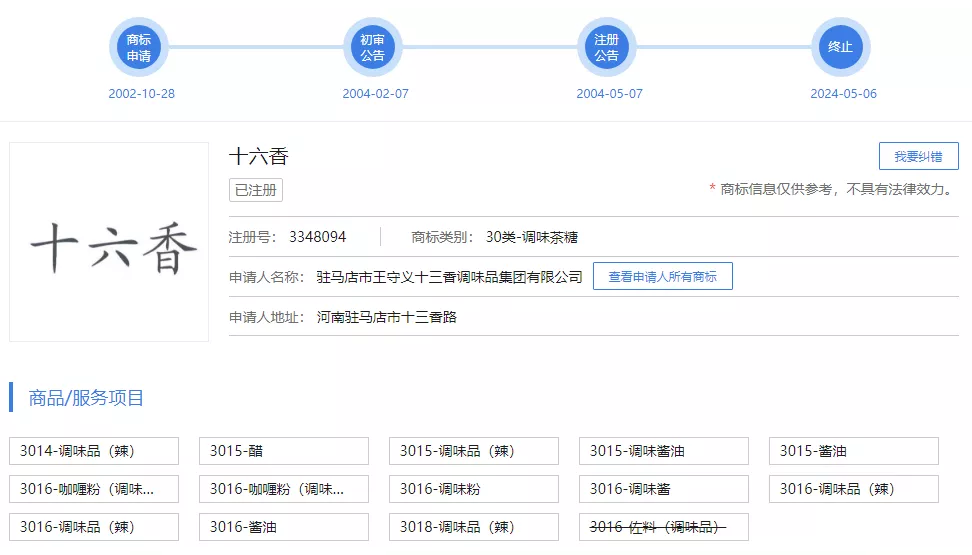Click the 商标申请 timeline circle
This screenshot has height=555, width=972.
[138, 47]
